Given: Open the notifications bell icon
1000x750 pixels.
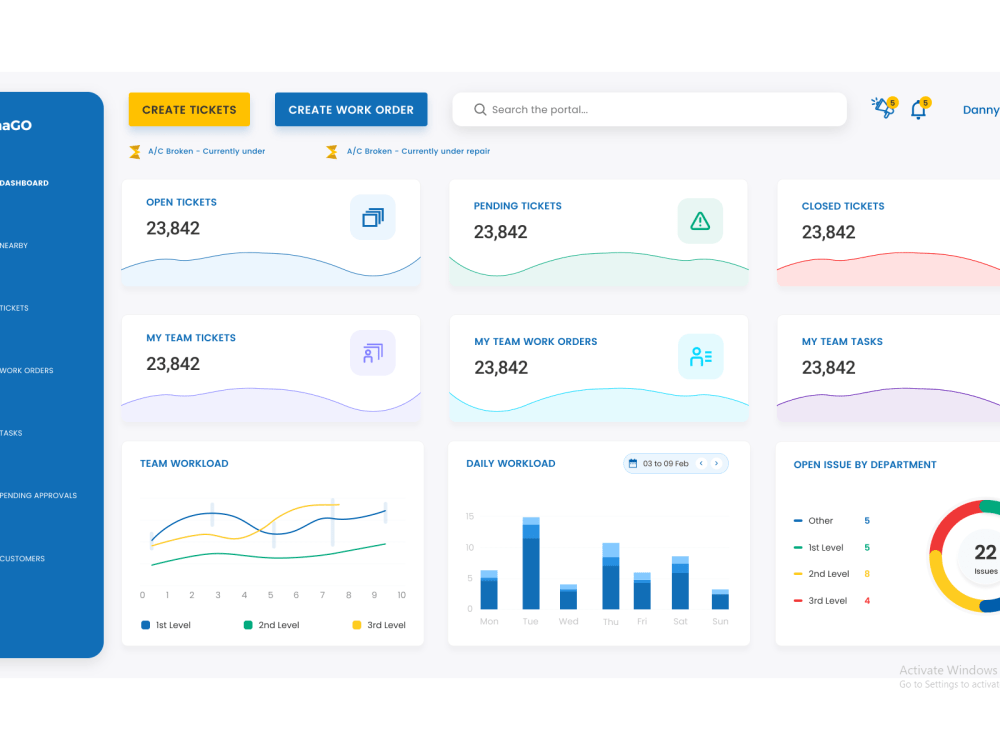Looking at the screenshot, I should point(919,109).
